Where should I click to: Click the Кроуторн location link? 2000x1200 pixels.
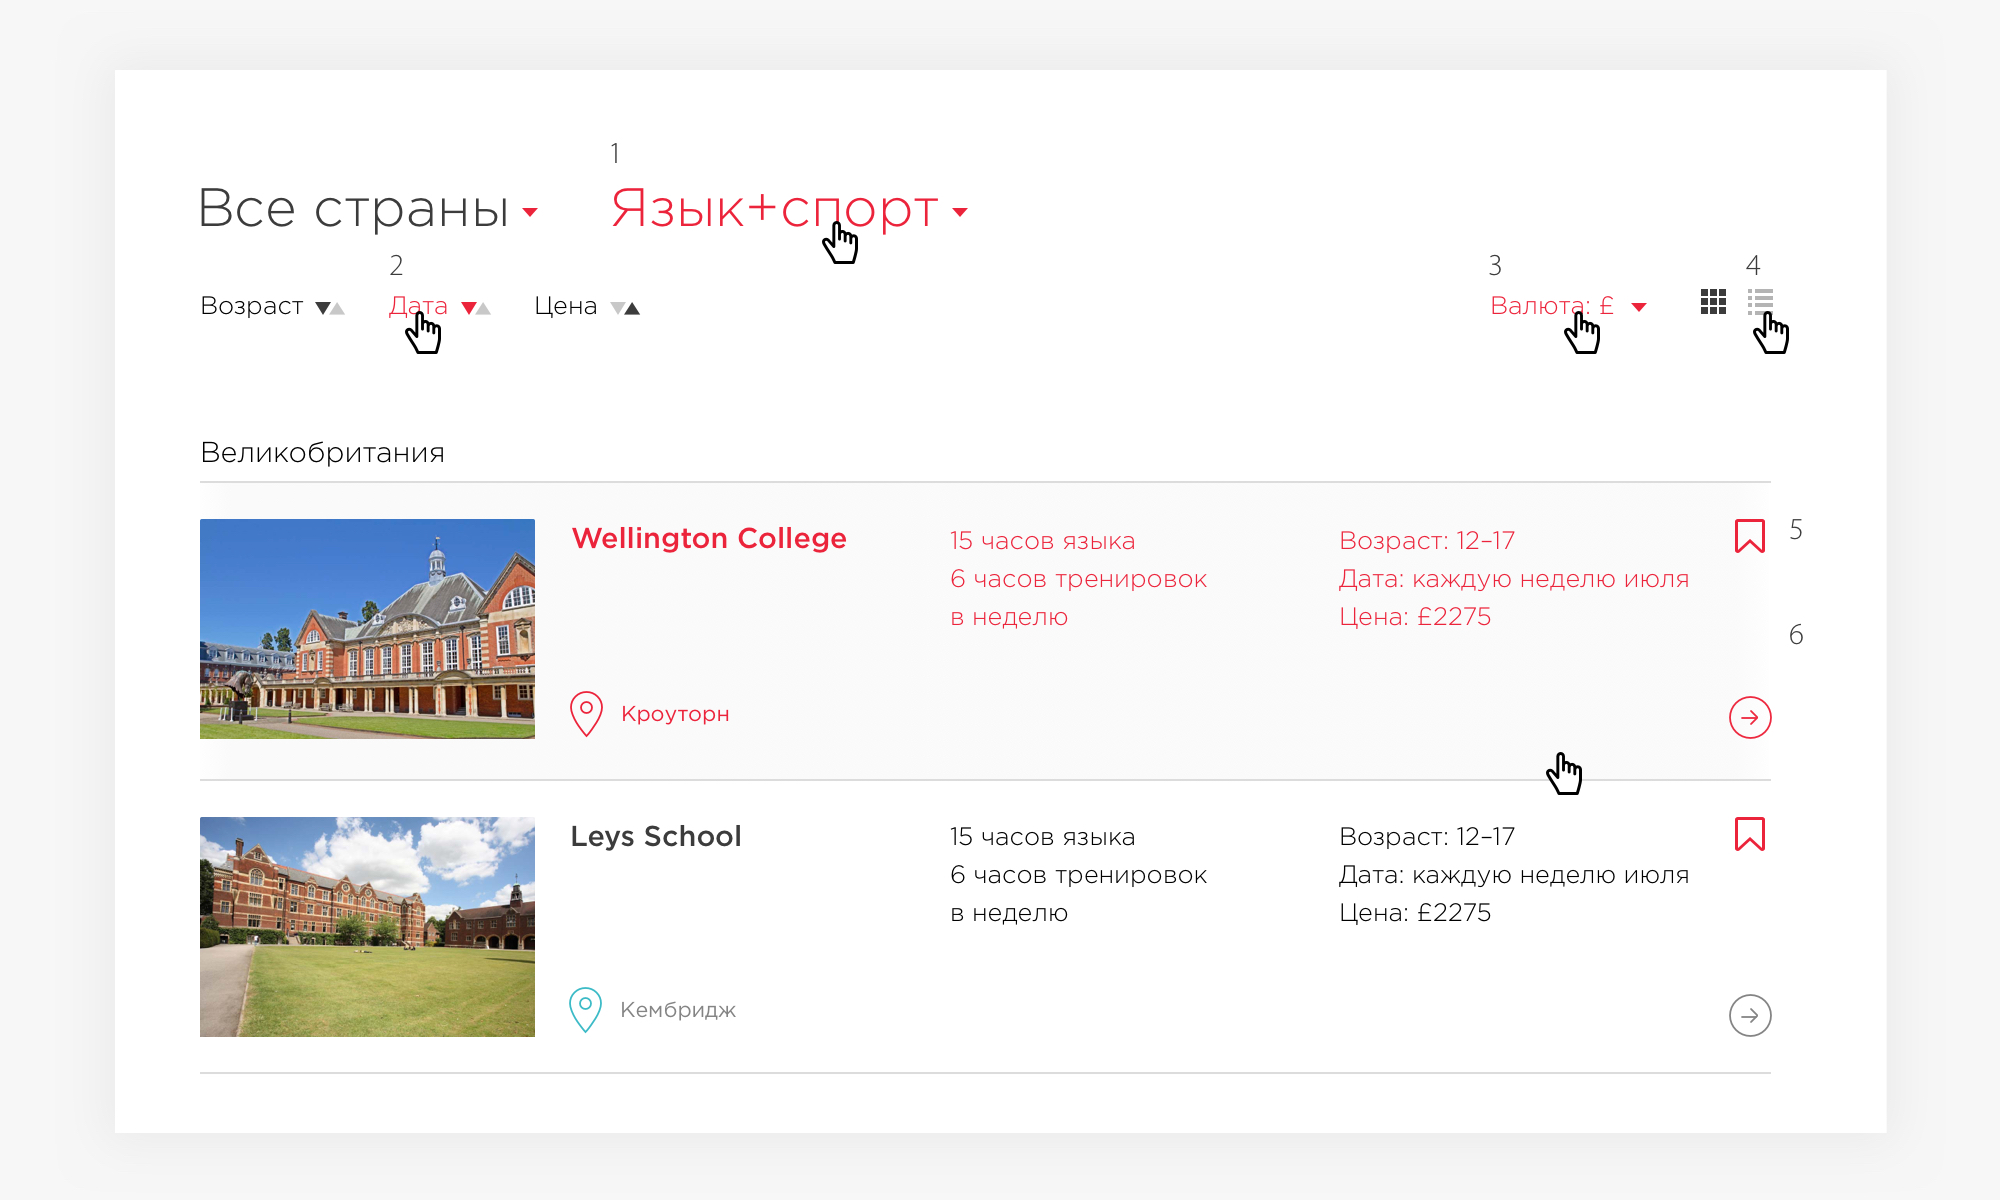pyautogui.click(x=675, y=714)
